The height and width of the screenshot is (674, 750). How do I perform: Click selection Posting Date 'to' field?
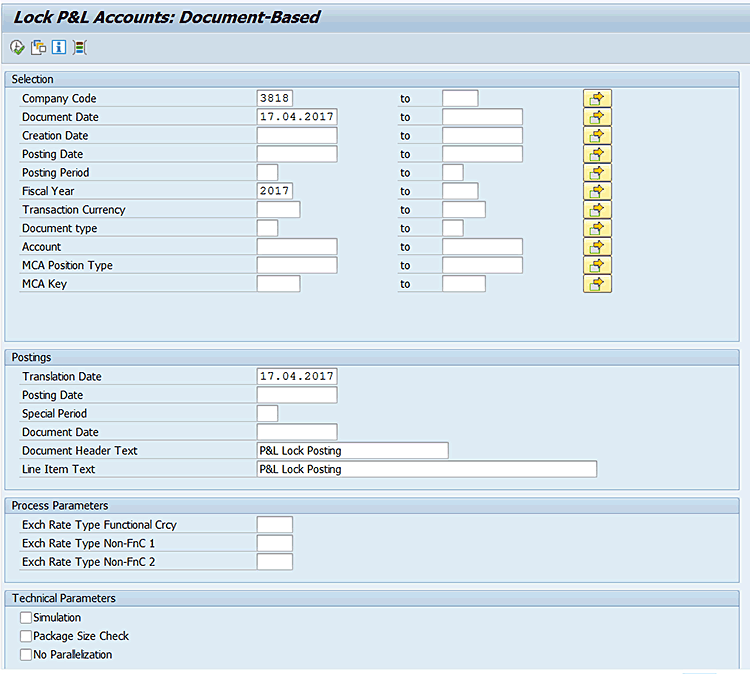[482, 154]
